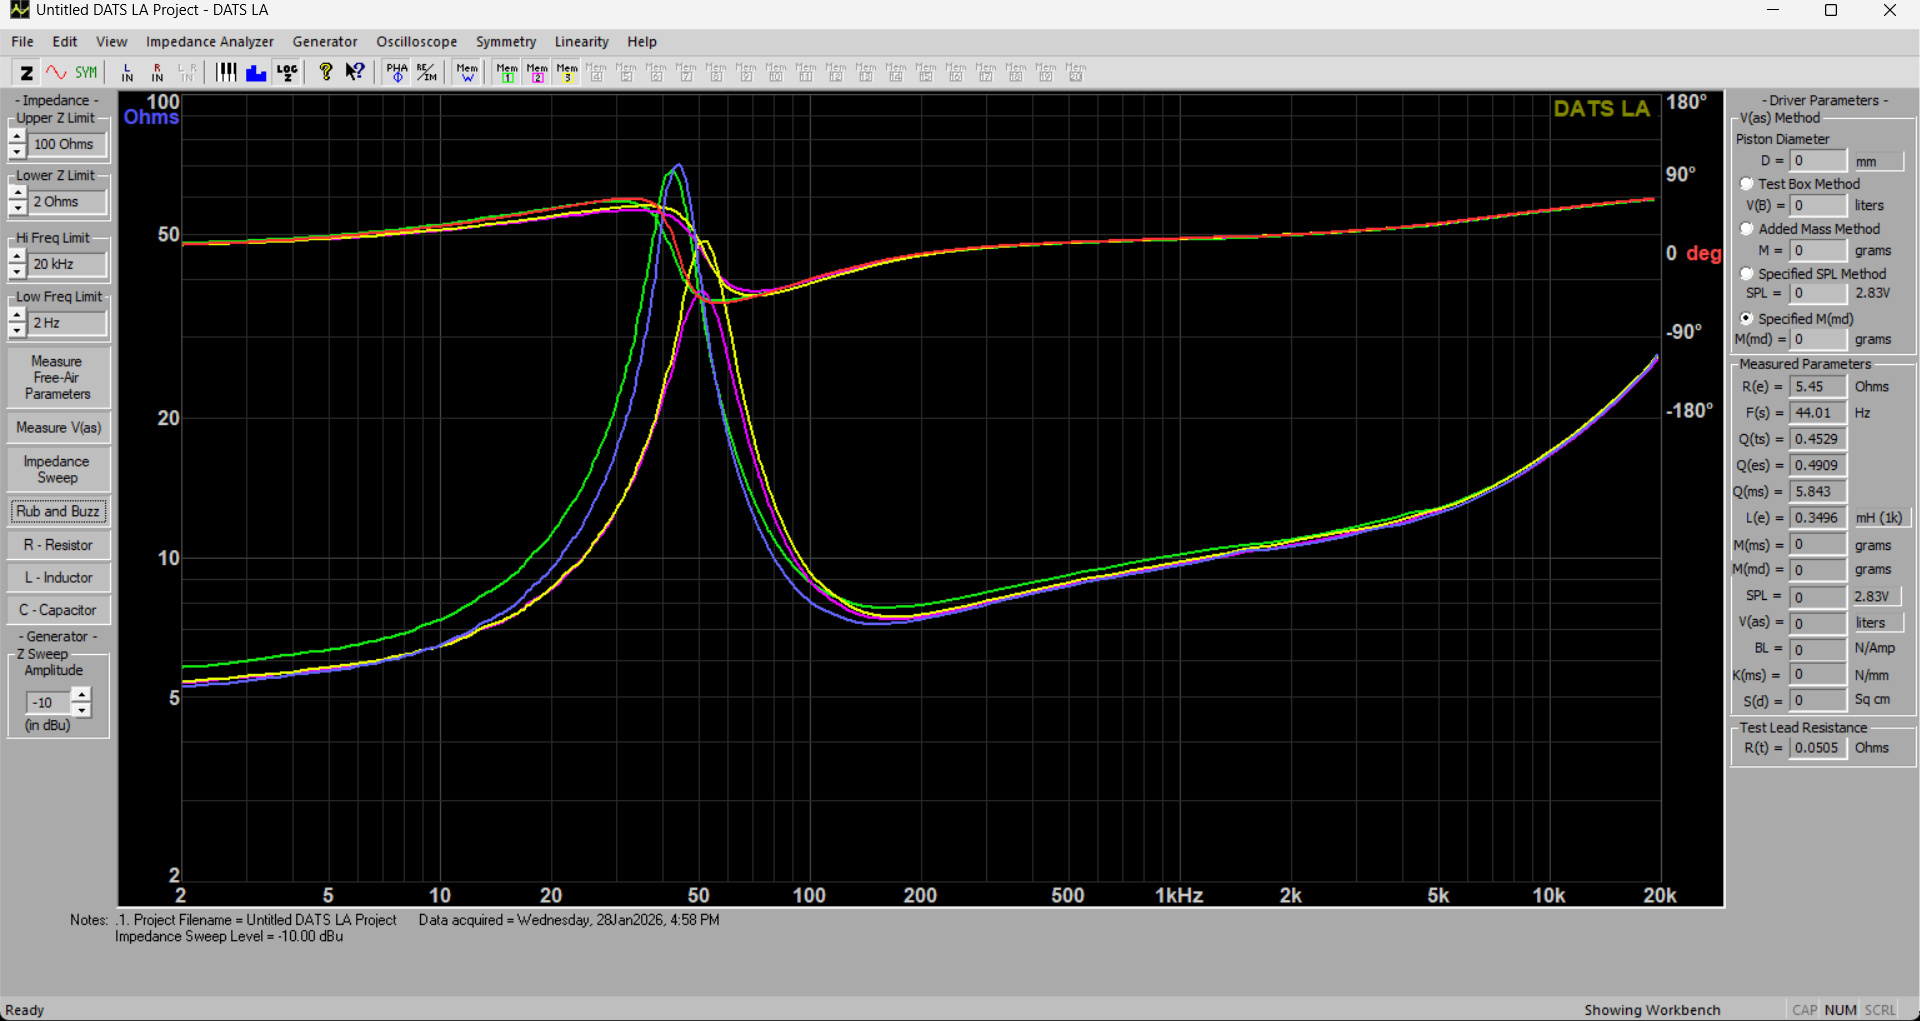Click the Piston Diameter D input field

click(1817, 161)
